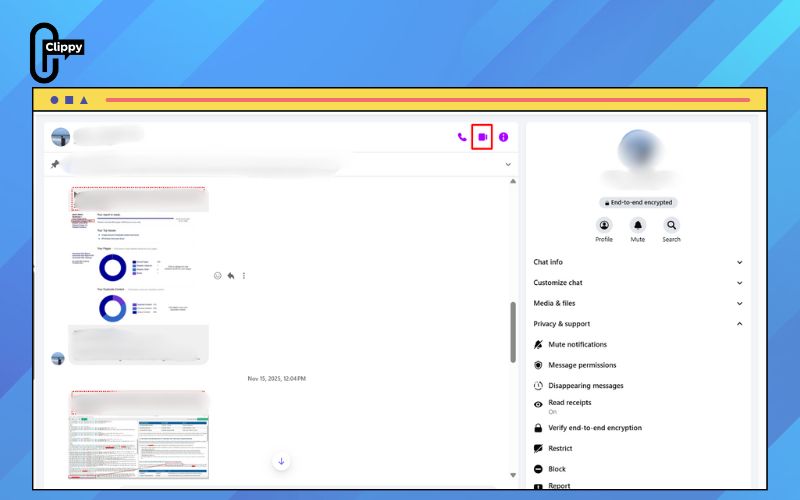Open more options three-dot menu beside message
Image resolution: width=800 pixels, height=500 pixels.
pyautogui.click(x=244, y=276)
